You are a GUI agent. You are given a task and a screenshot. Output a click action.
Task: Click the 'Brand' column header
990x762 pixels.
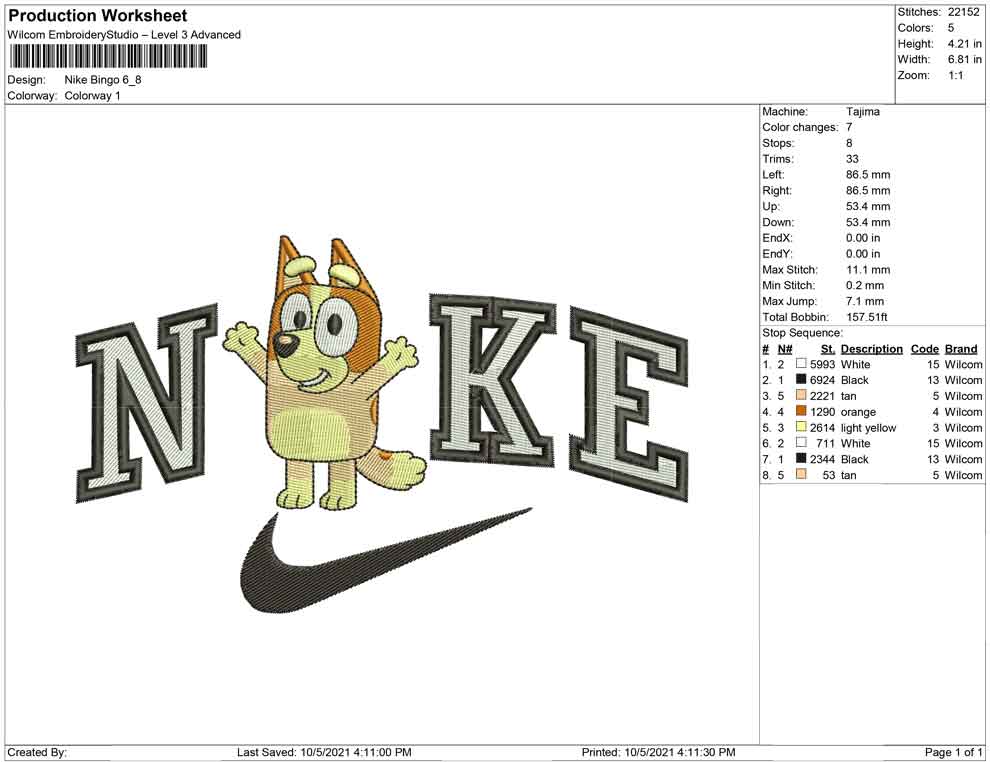961,348
